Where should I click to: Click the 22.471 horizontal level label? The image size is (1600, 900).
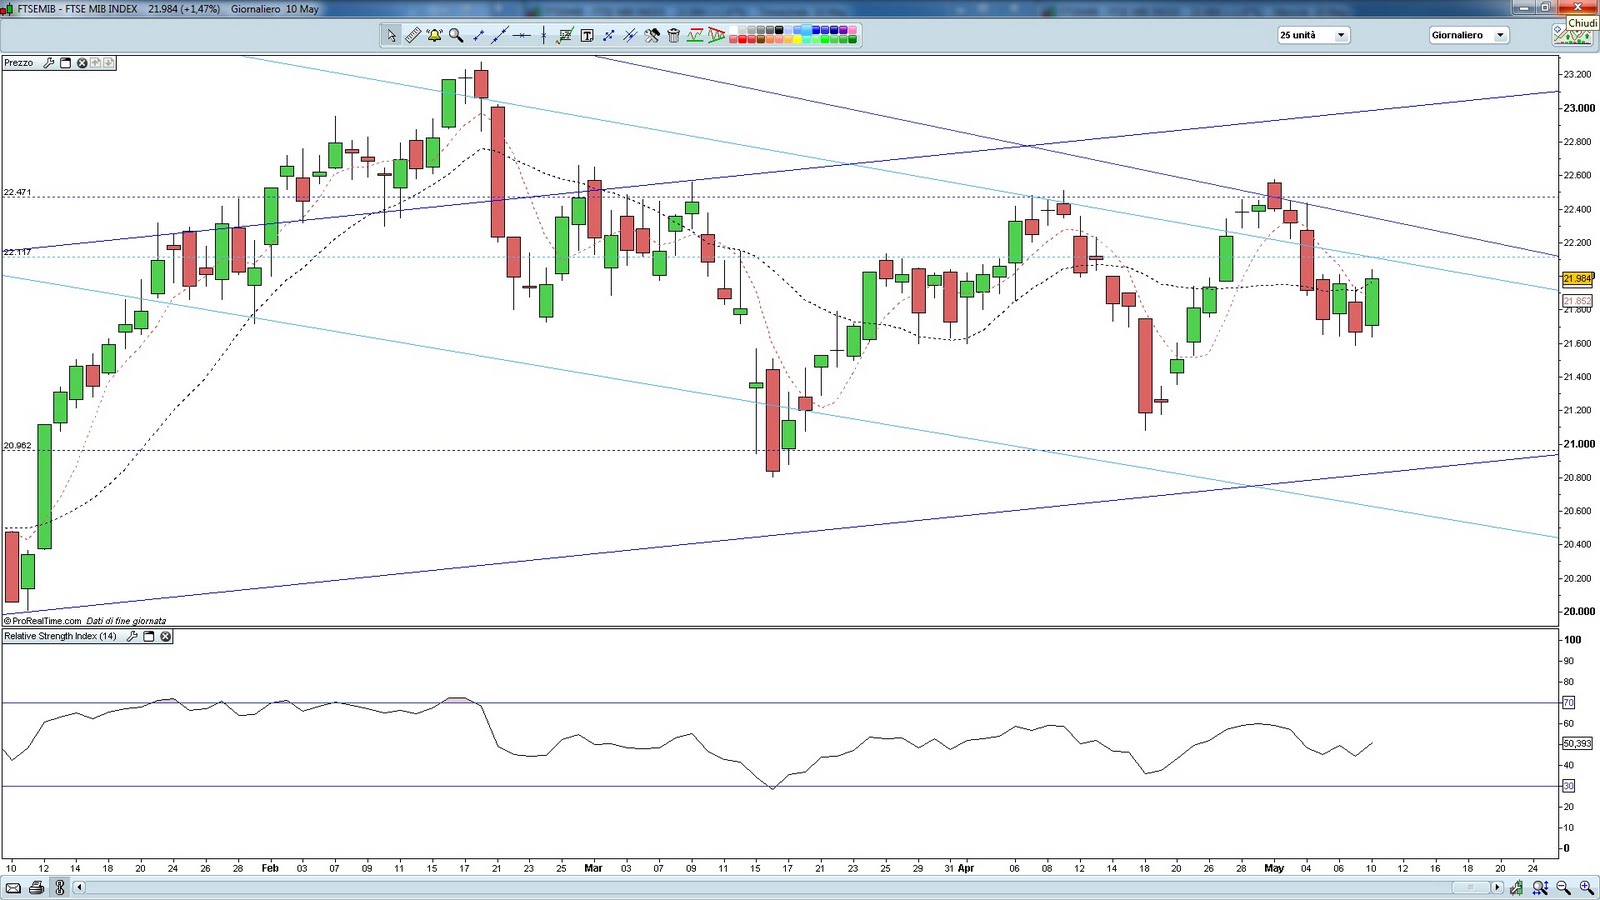17,192
